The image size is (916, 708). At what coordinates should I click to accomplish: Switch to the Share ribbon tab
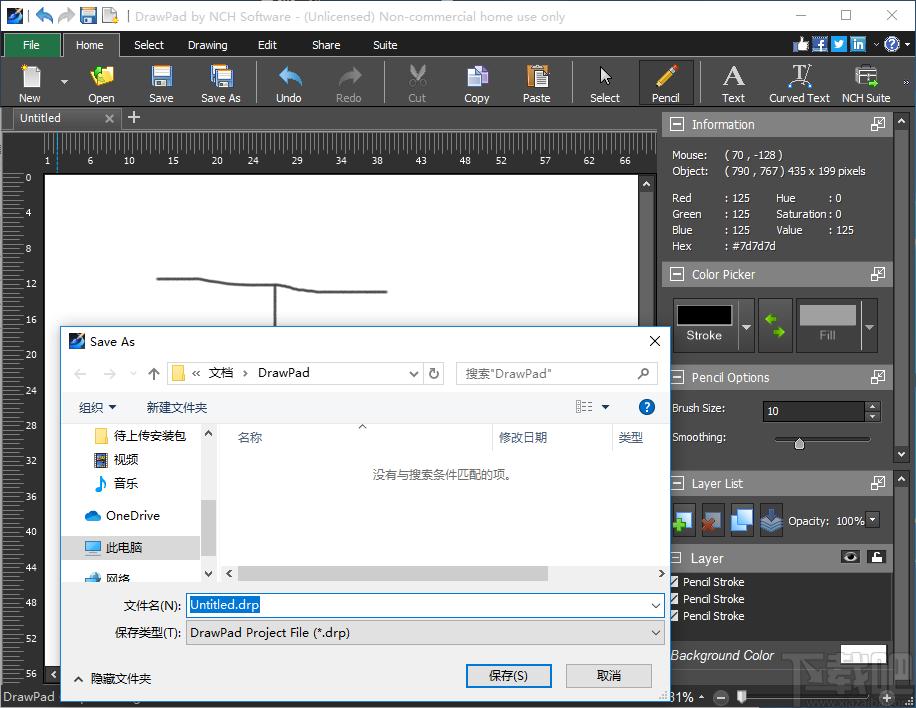pos(326,45)
